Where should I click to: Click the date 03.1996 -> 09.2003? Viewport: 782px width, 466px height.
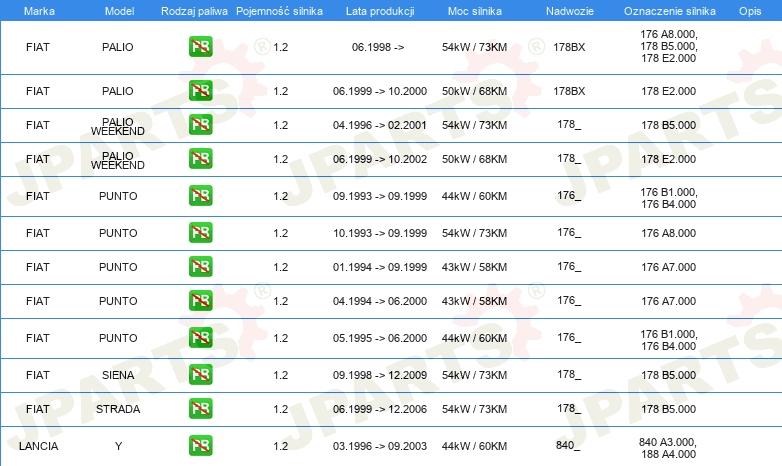380,446
